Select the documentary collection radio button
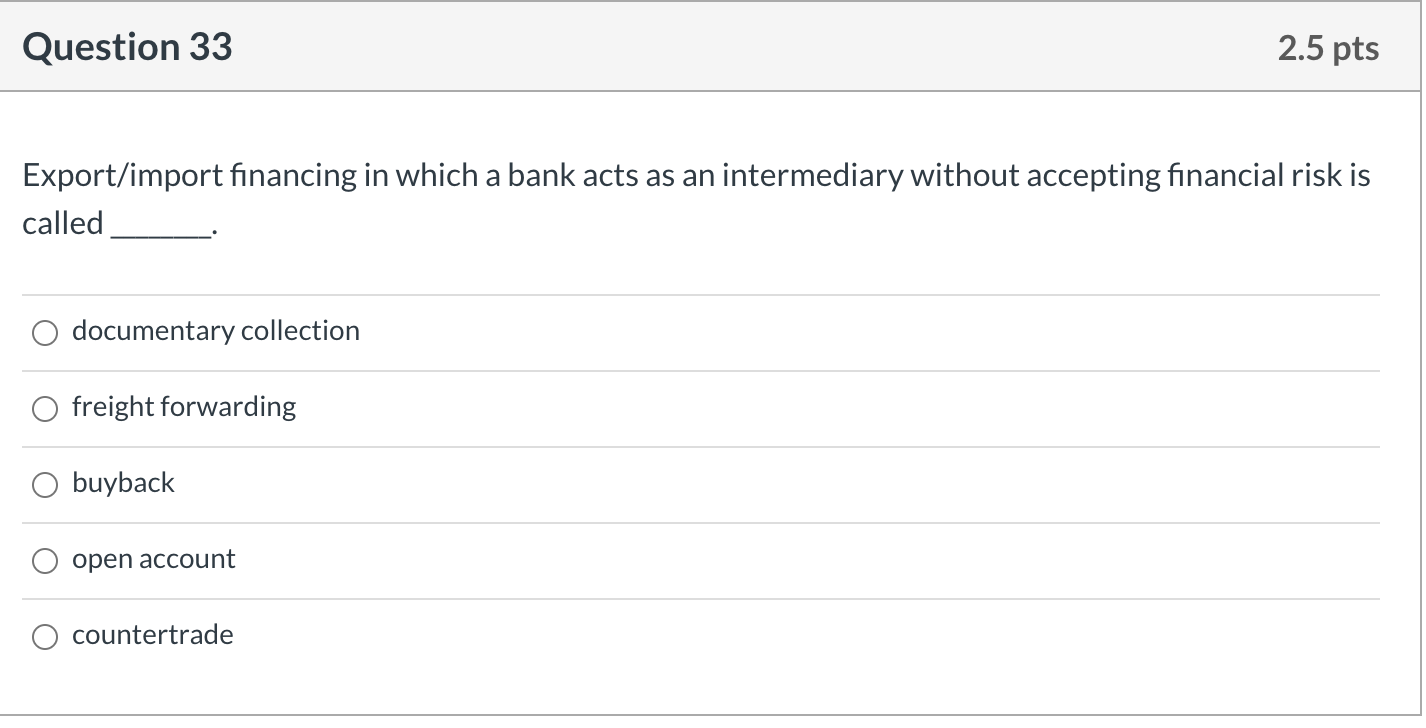The width and height of the screenshot is (1426, 728). [x=44, y=332]
